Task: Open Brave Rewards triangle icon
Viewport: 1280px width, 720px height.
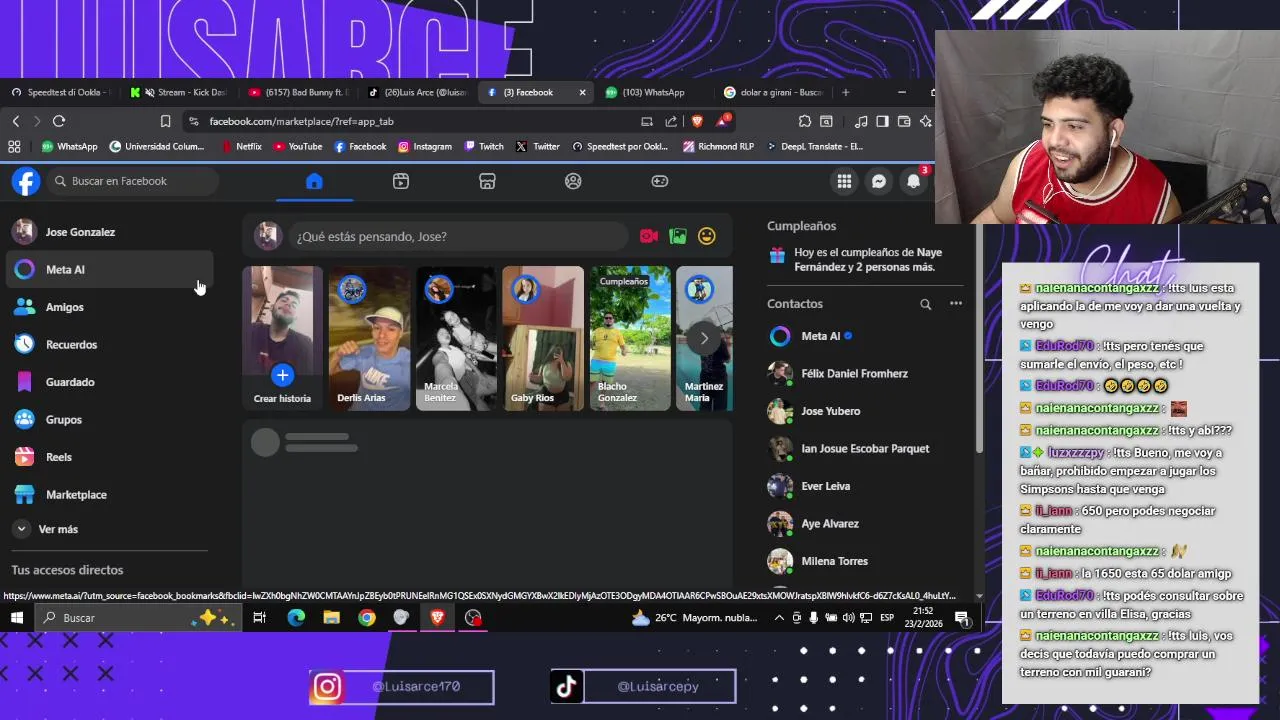Action: click(x=724, y=121)
